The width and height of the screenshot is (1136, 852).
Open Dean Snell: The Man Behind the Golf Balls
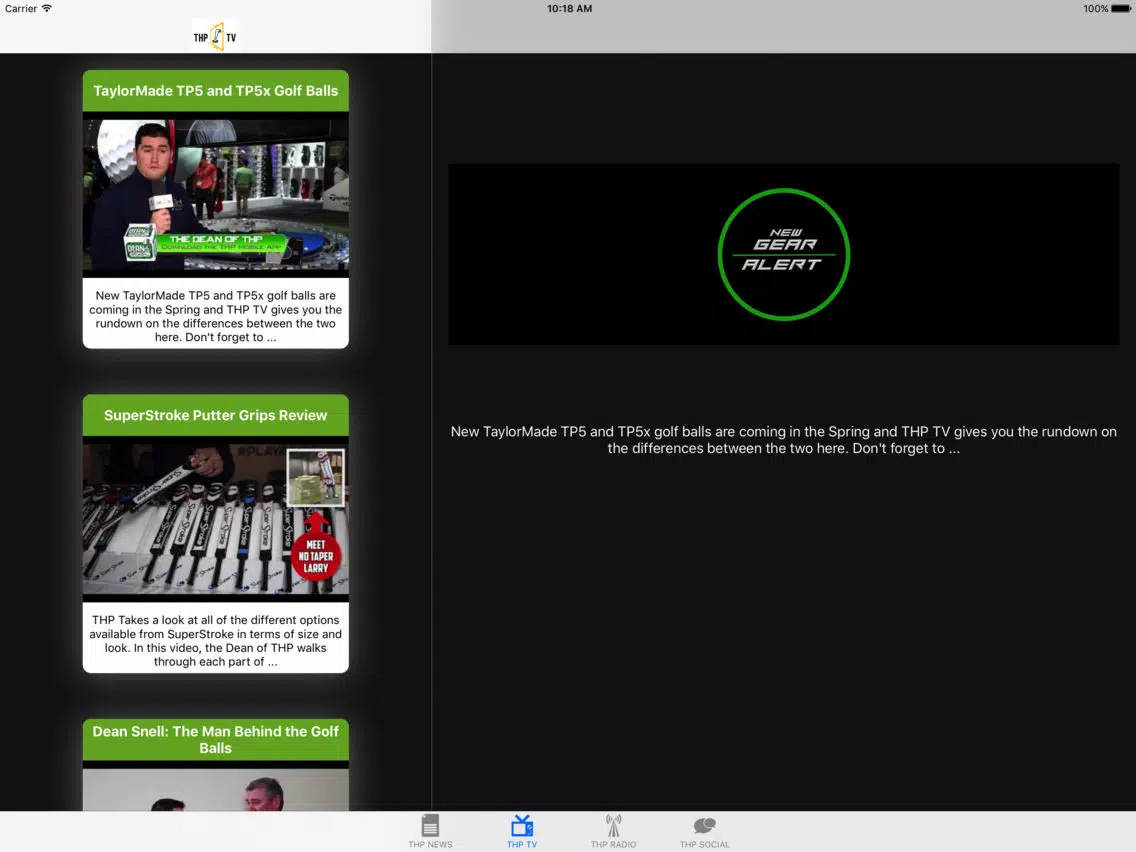pos(216,739)
